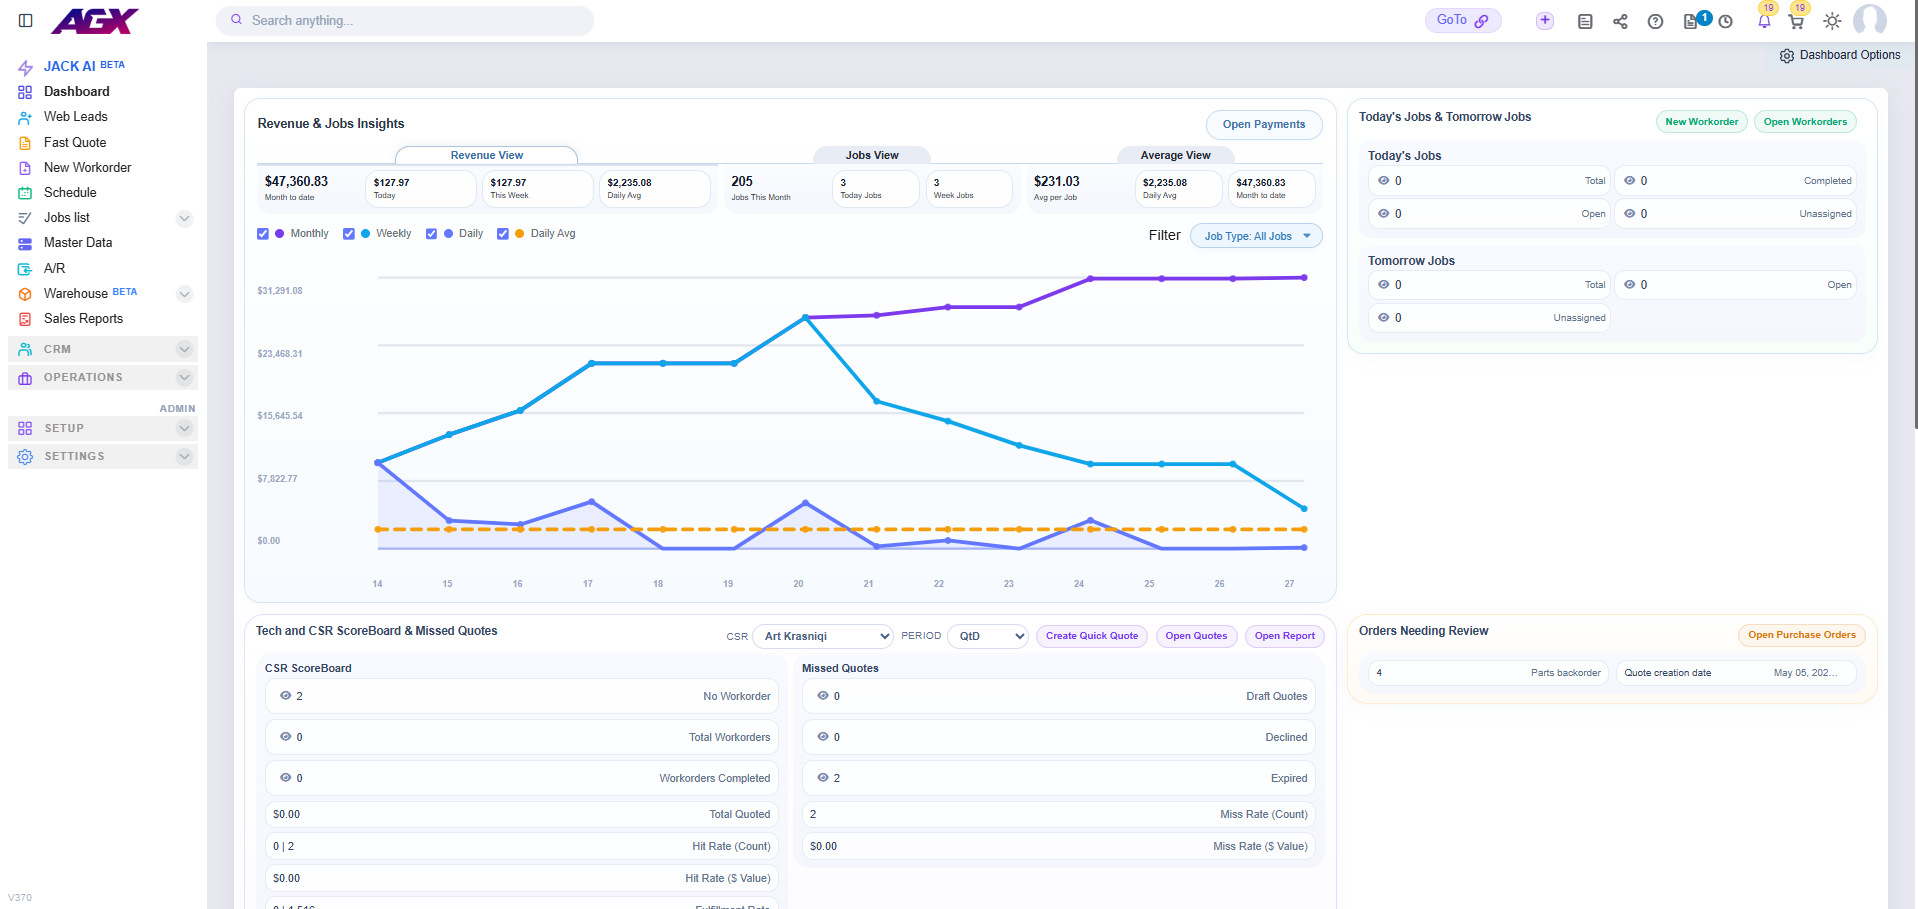The width and height of the screenshot is (1918, 909).
Task: Uncheck the Monthly chart series checkbox
Action: (263, 234)
